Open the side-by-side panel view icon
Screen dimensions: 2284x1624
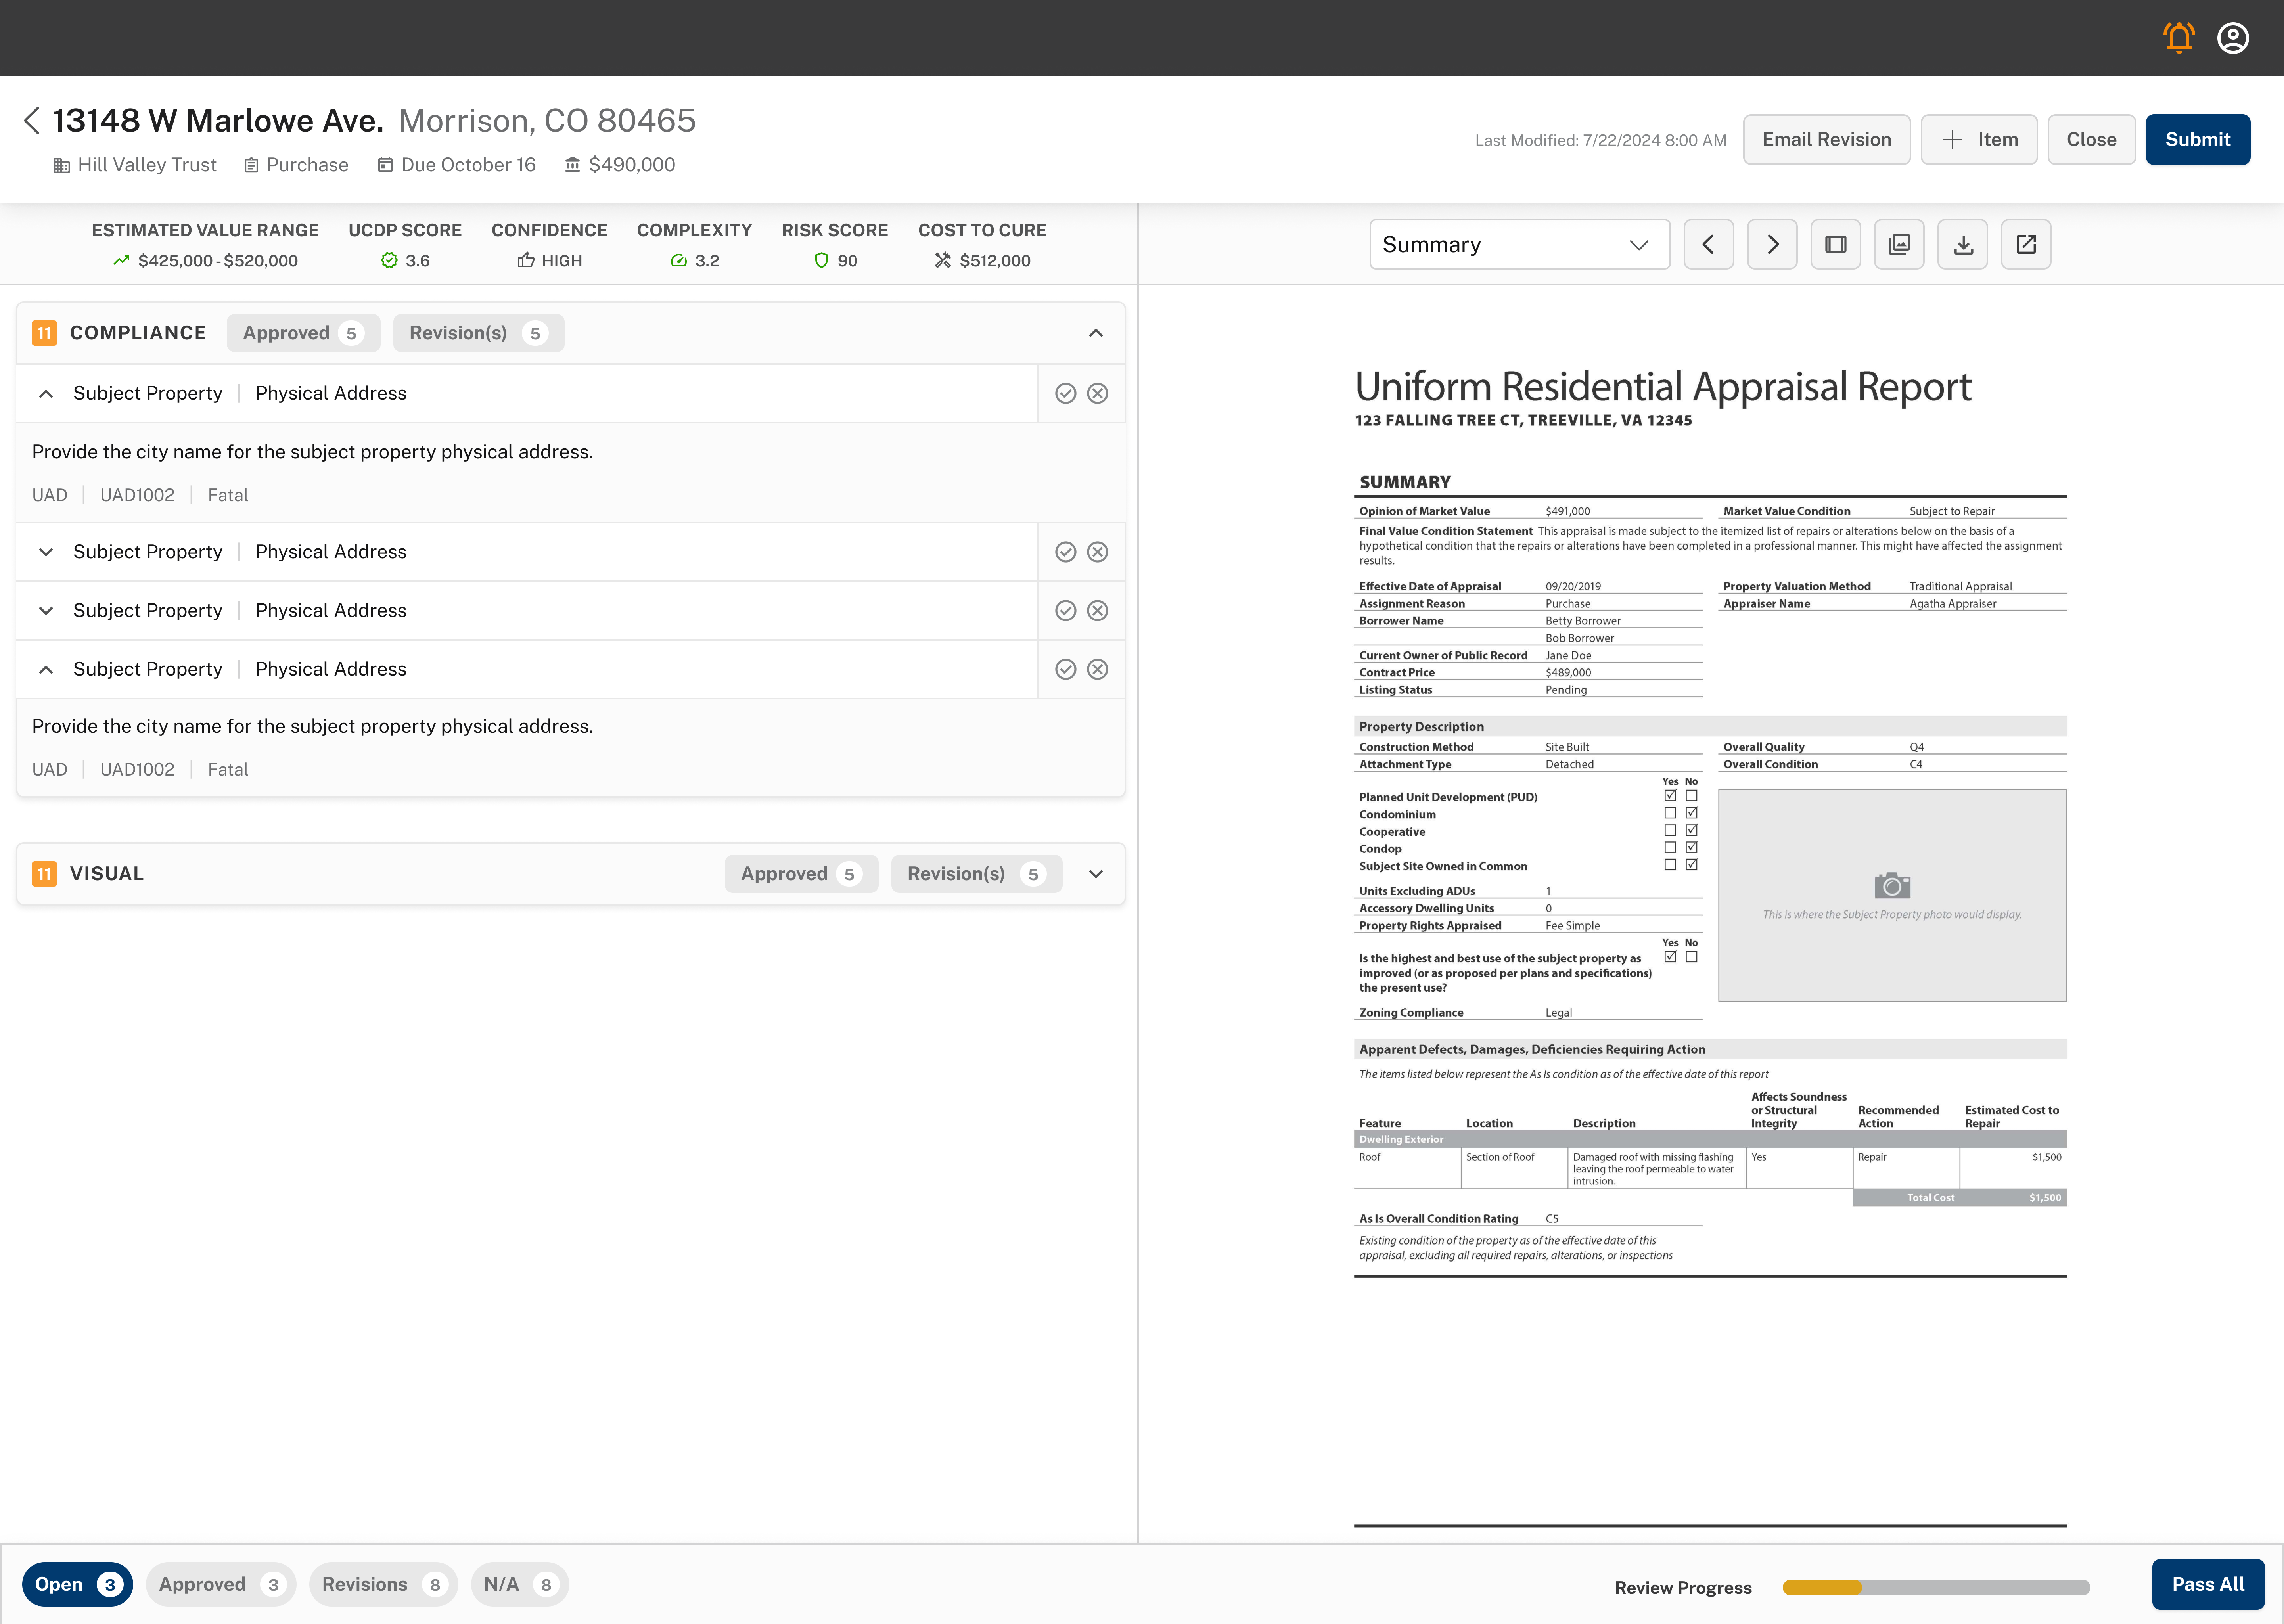click(1836, 244)
